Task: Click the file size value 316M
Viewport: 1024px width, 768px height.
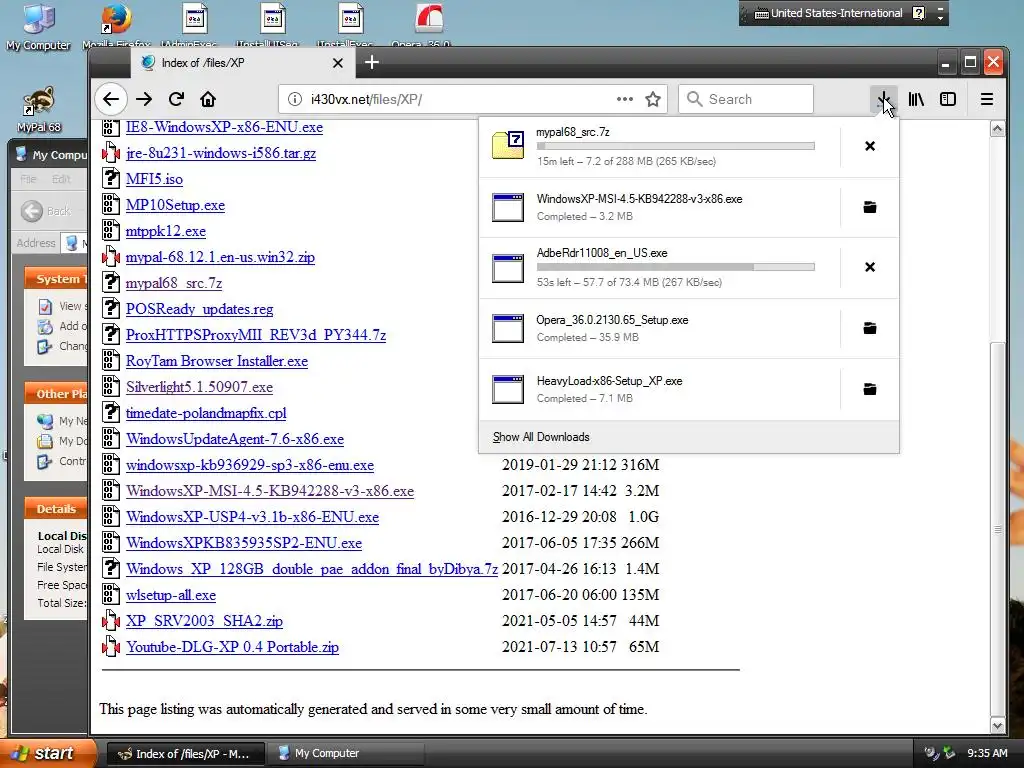Action: [639, 465]
